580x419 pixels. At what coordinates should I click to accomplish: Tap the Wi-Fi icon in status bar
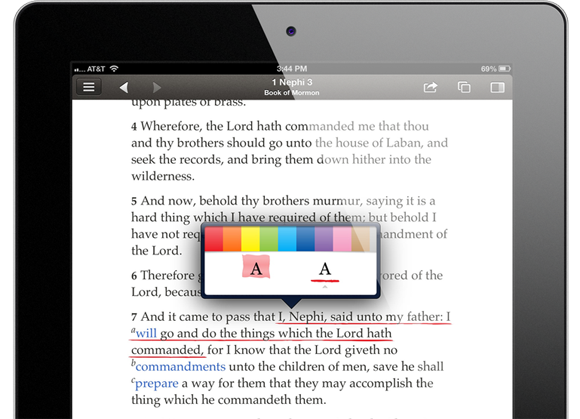pyautogui.click(x=114, y=68)
